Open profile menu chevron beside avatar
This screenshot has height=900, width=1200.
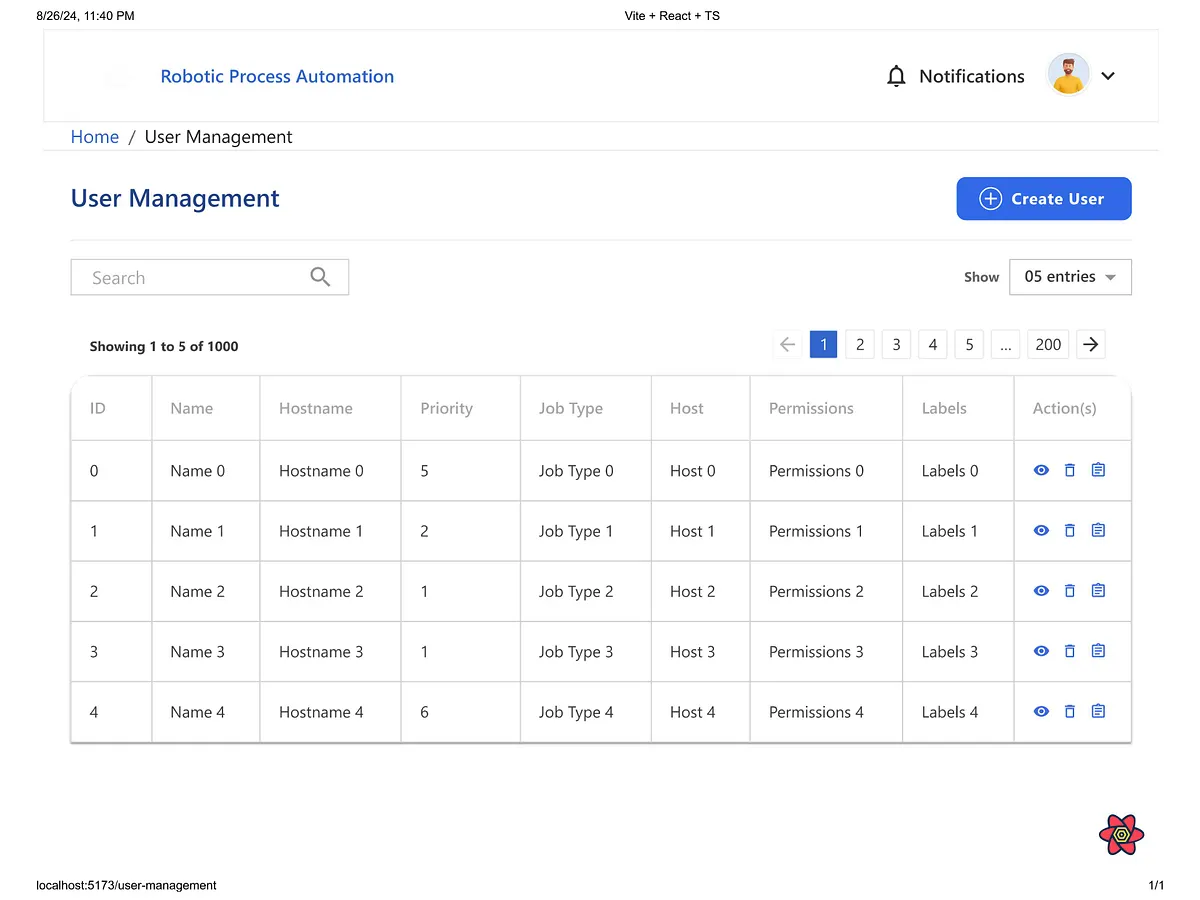(x=1108, y=76)
